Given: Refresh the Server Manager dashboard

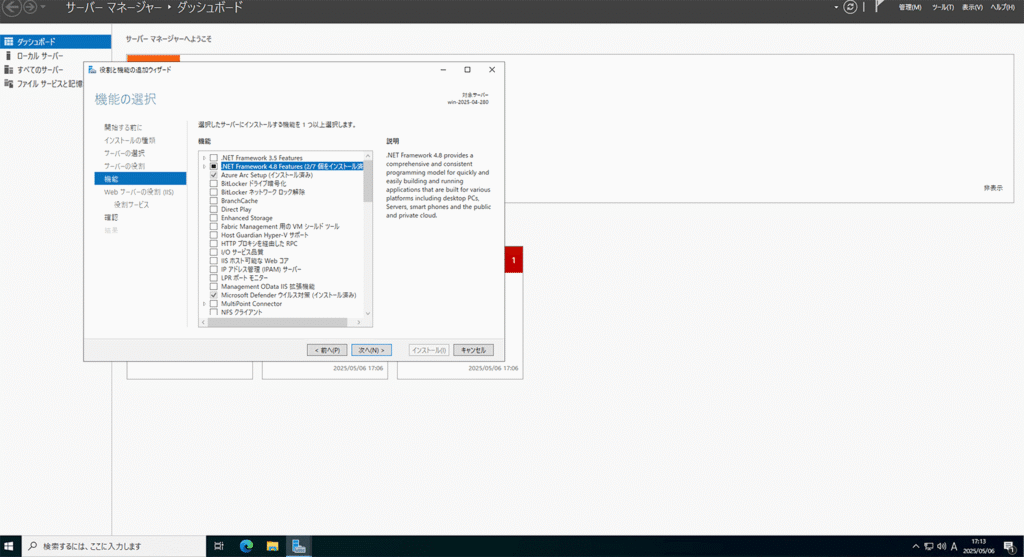Looking at the screenshot, I should [850, 7].
